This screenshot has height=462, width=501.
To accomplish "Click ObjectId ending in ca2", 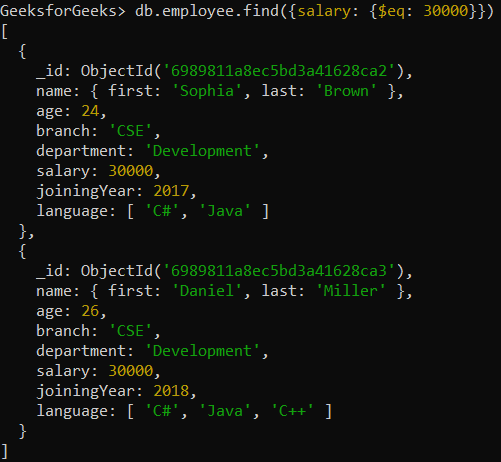I will click(242, 71).
